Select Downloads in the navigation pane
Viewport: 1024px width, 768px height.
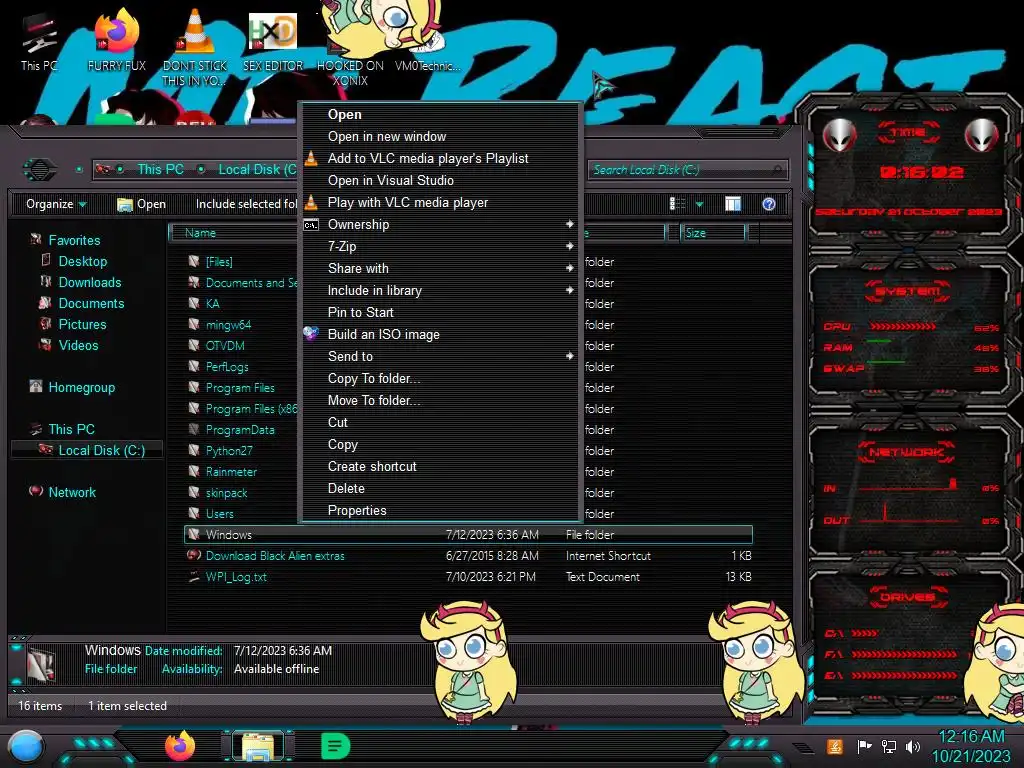pyautogui.click(x=89, y=282)
